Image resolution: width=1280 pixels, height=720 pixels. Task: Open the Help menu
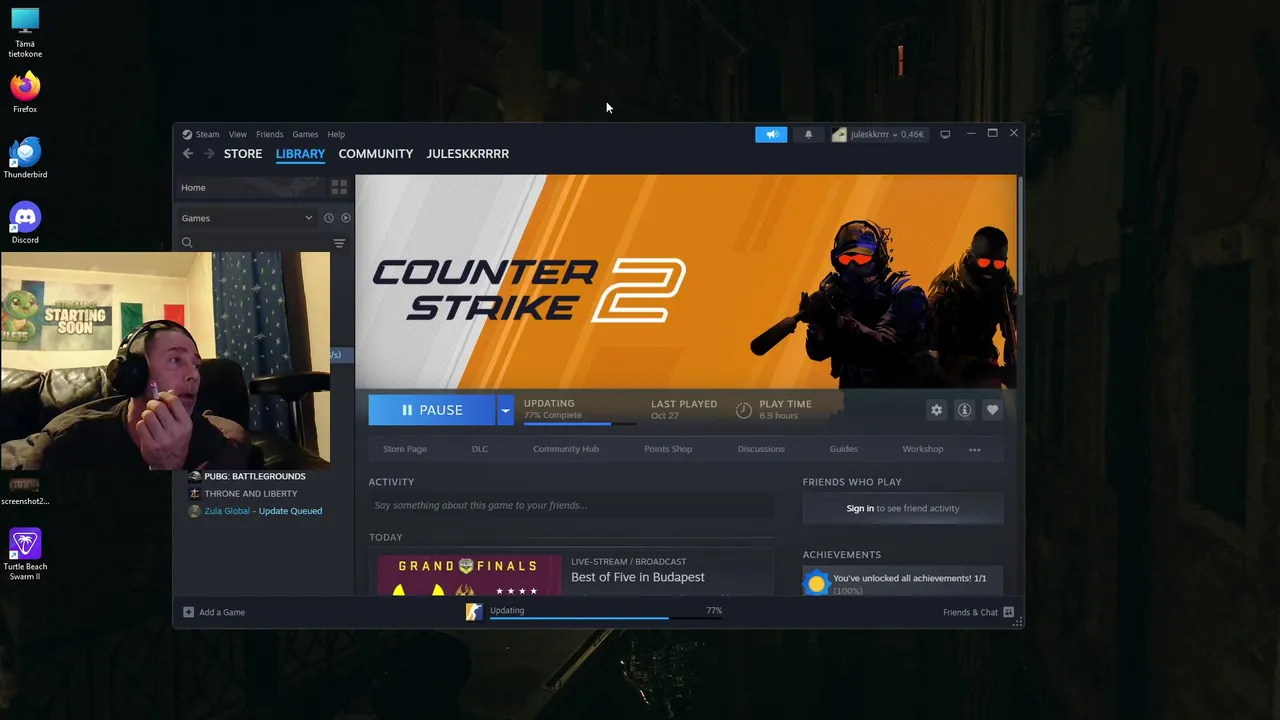point(336,134)
